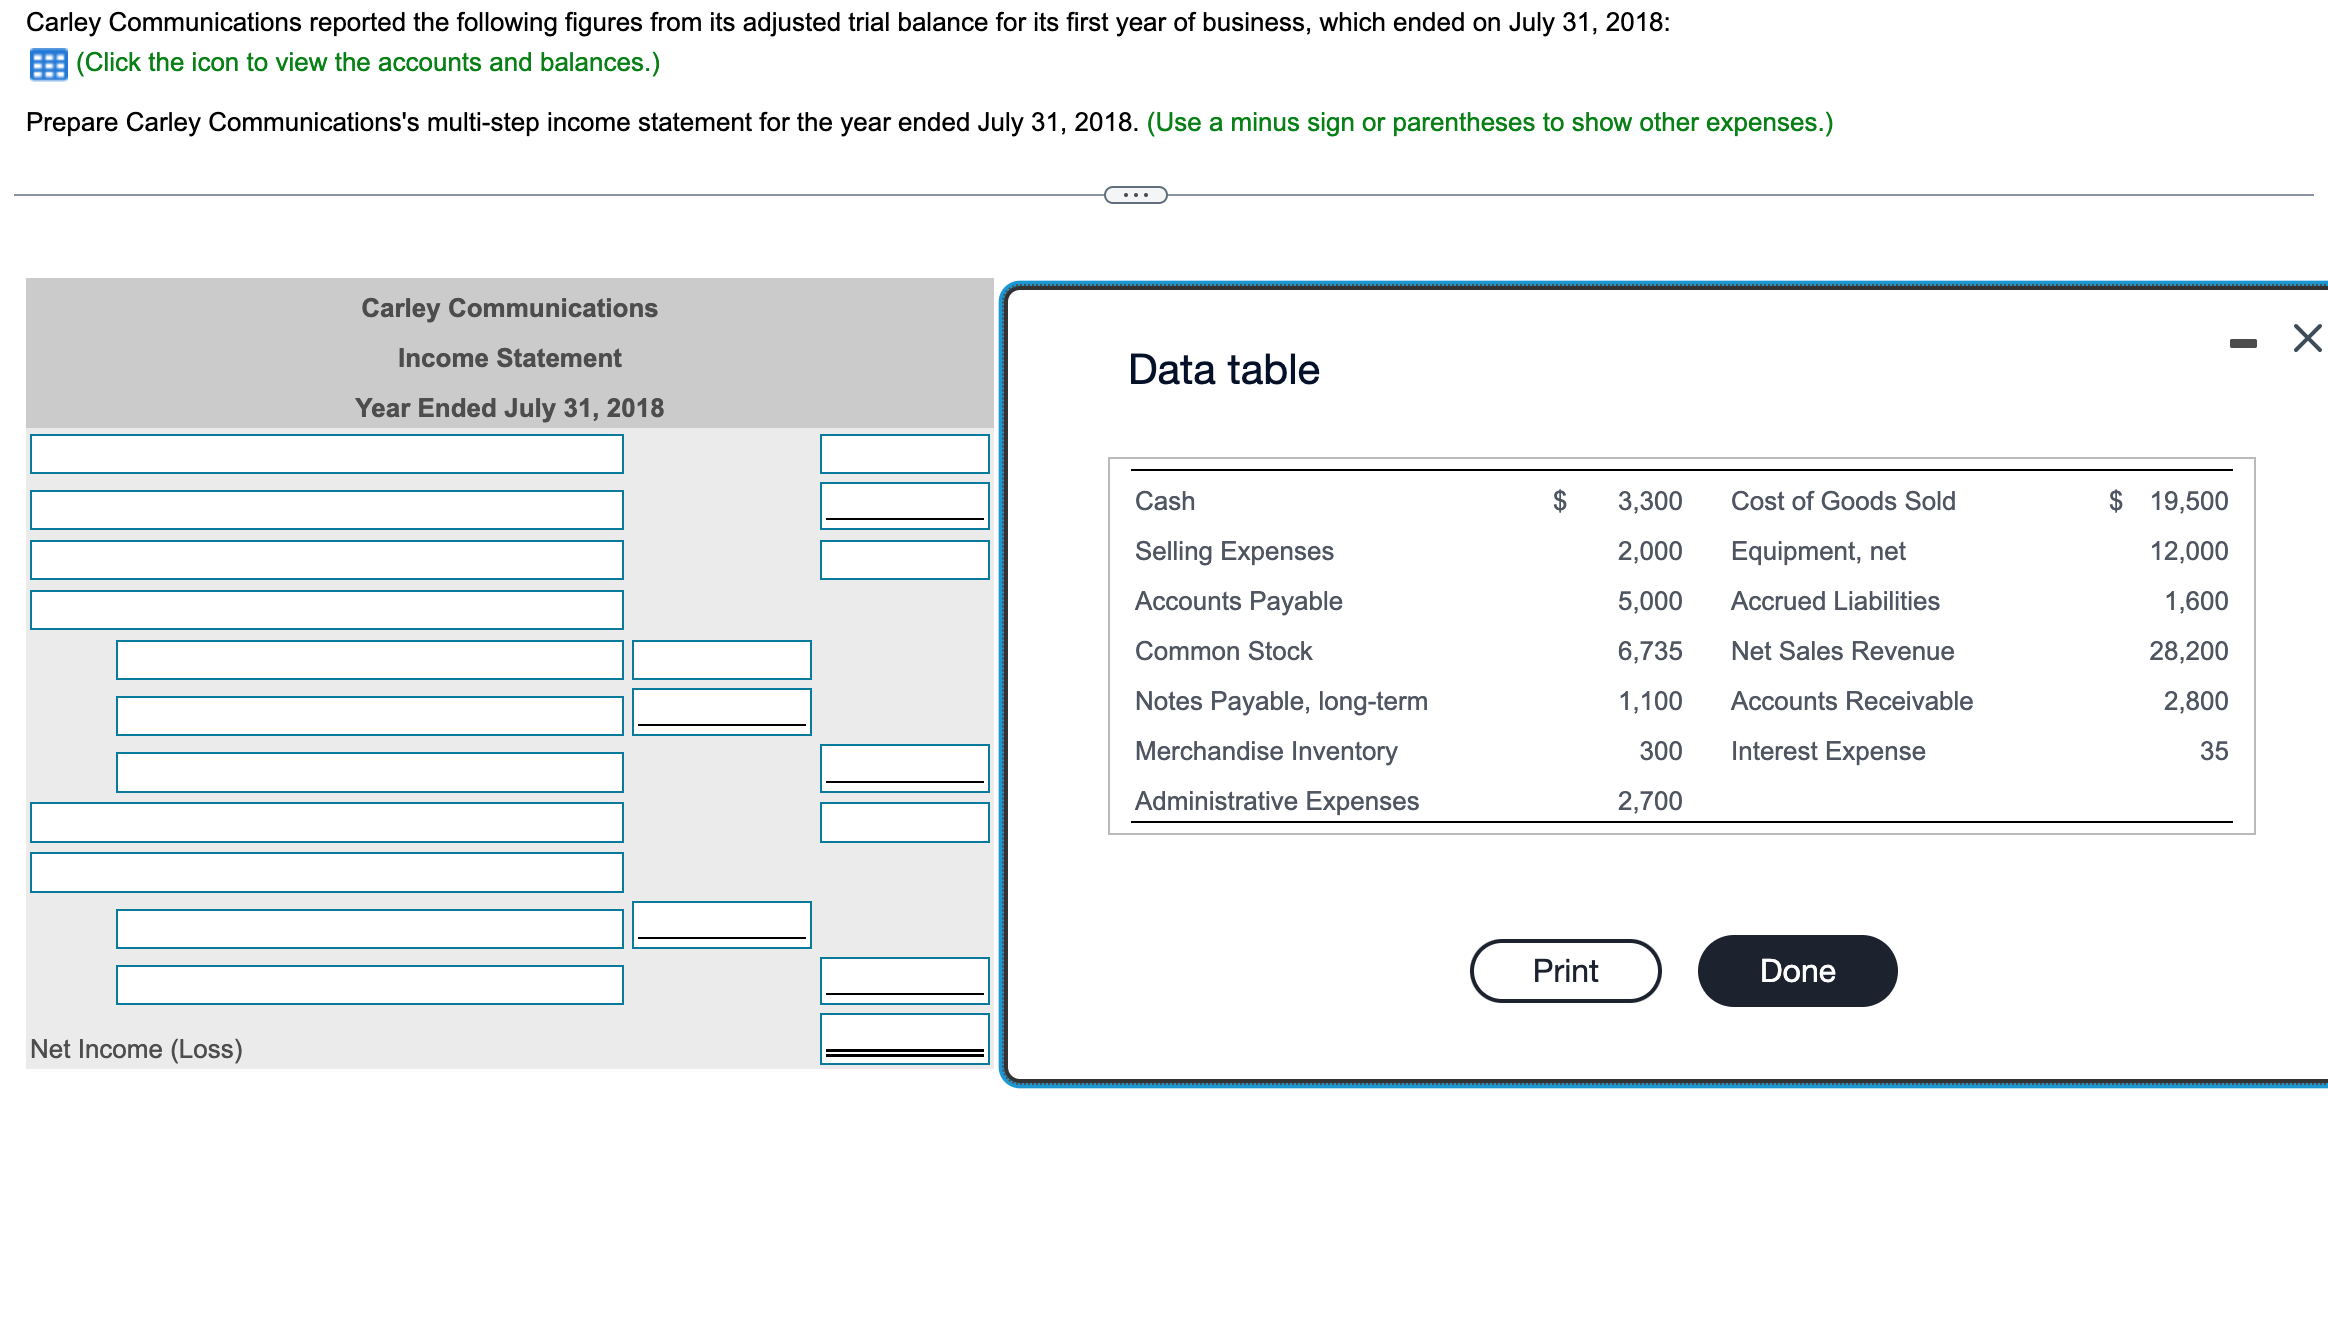Click the data table grid icon

click(48, 64)
